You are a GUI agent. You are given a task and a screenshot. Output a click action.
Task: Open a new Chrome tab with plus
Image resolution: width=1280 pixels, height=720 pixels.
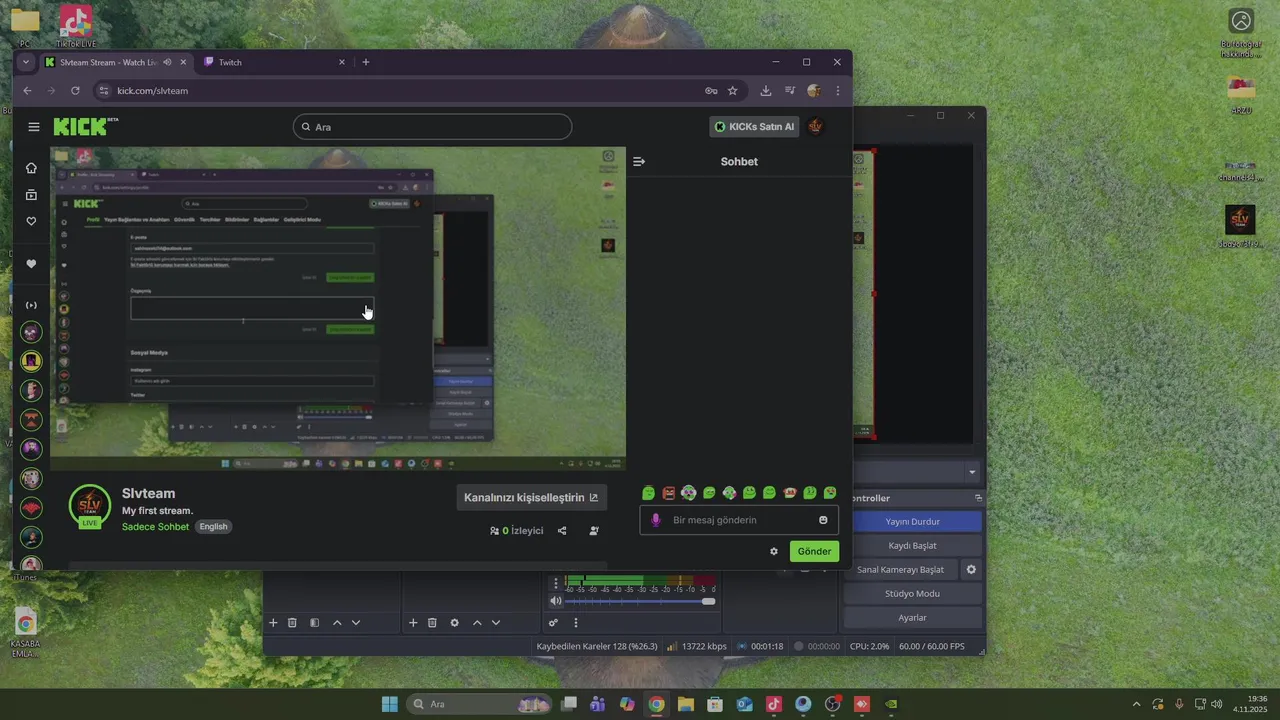tap(366, 62)
